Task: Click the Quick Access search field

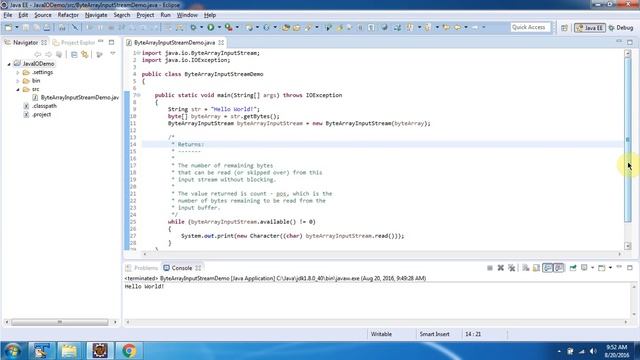Action: tap(530, 27)
